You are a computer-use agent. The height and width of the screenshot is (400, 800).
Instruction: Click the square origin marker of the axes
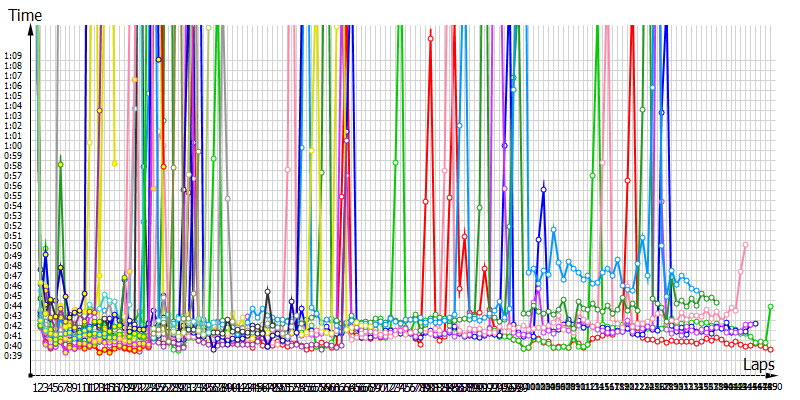click(37, 374)
